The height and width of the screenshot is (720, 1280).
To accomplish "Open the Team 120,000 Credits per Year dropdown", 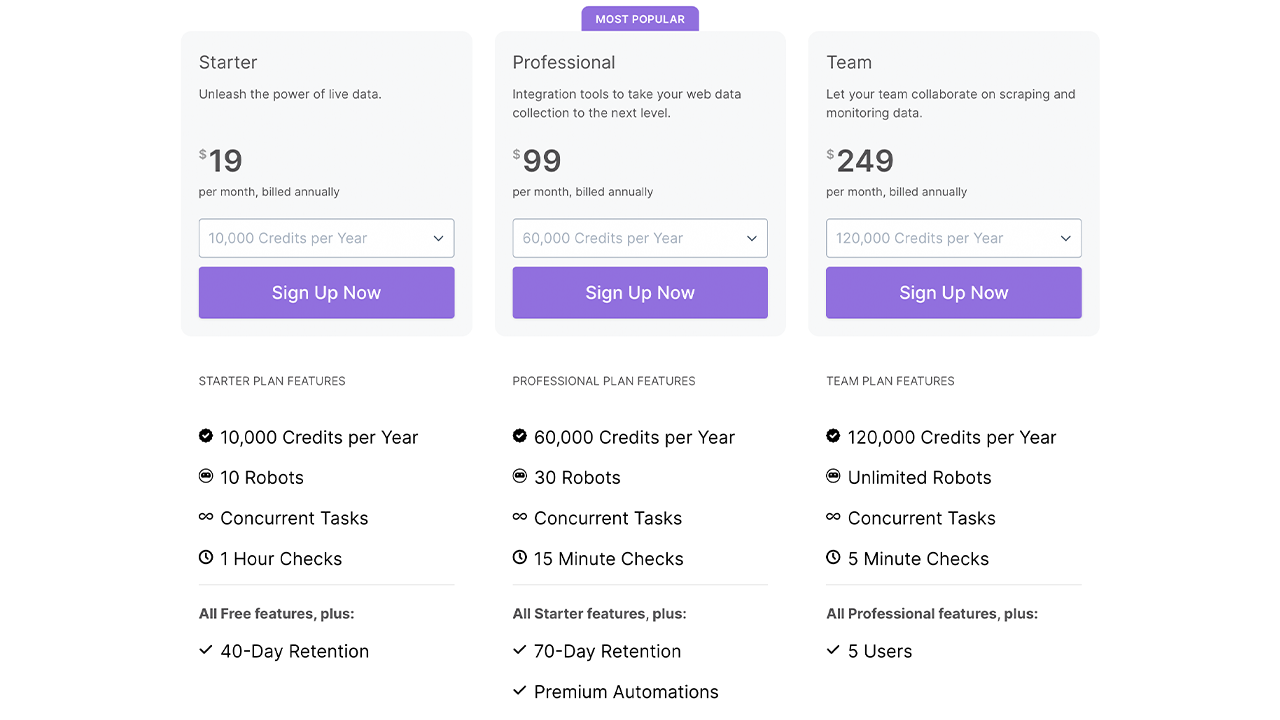I will (953, 238).
